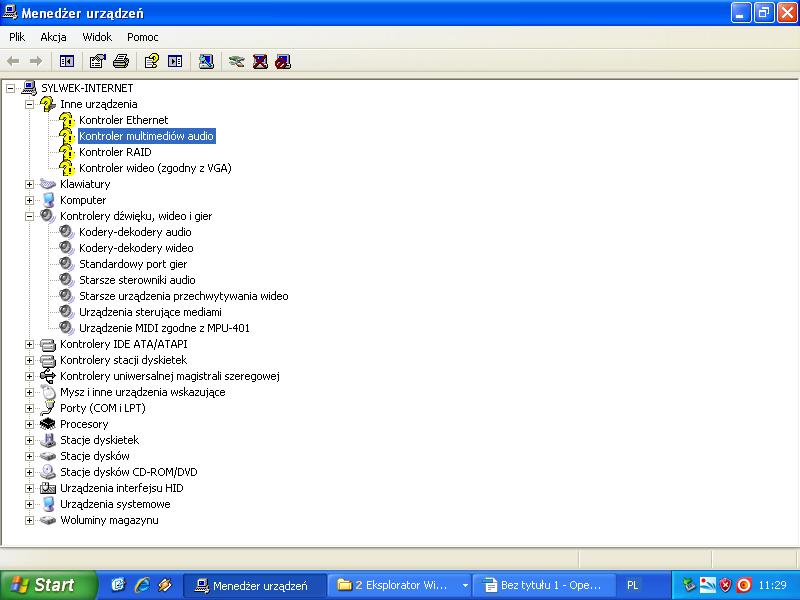Select the Stacje dyskietek label
Image resolution: width=800 pixels, height=600 pixels.
pyautogui.click(x=99, y=440)
